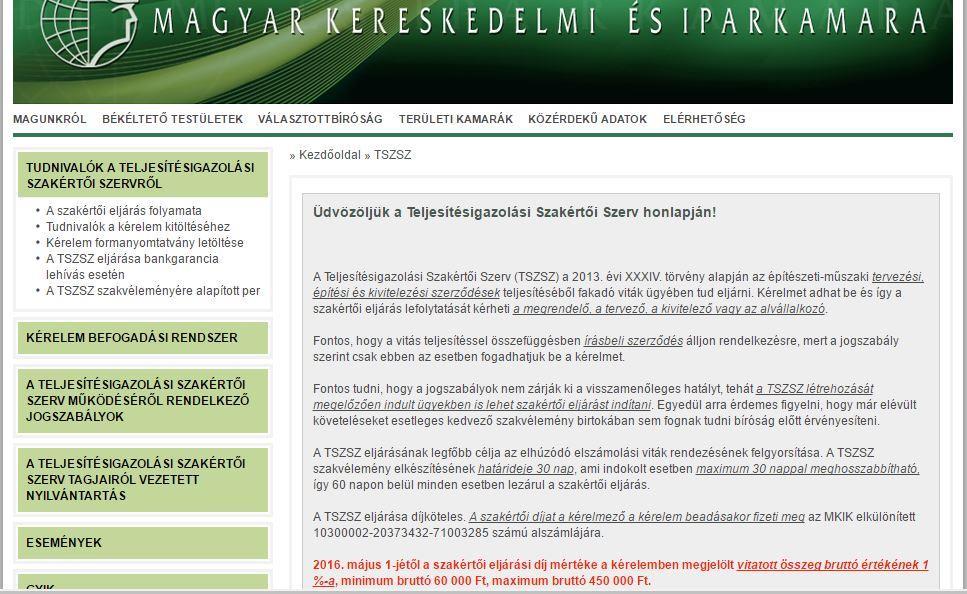967x594 pixels.
Task: Open 'A szakértői eljárás folyamata' link
Action: coord(124,210)
